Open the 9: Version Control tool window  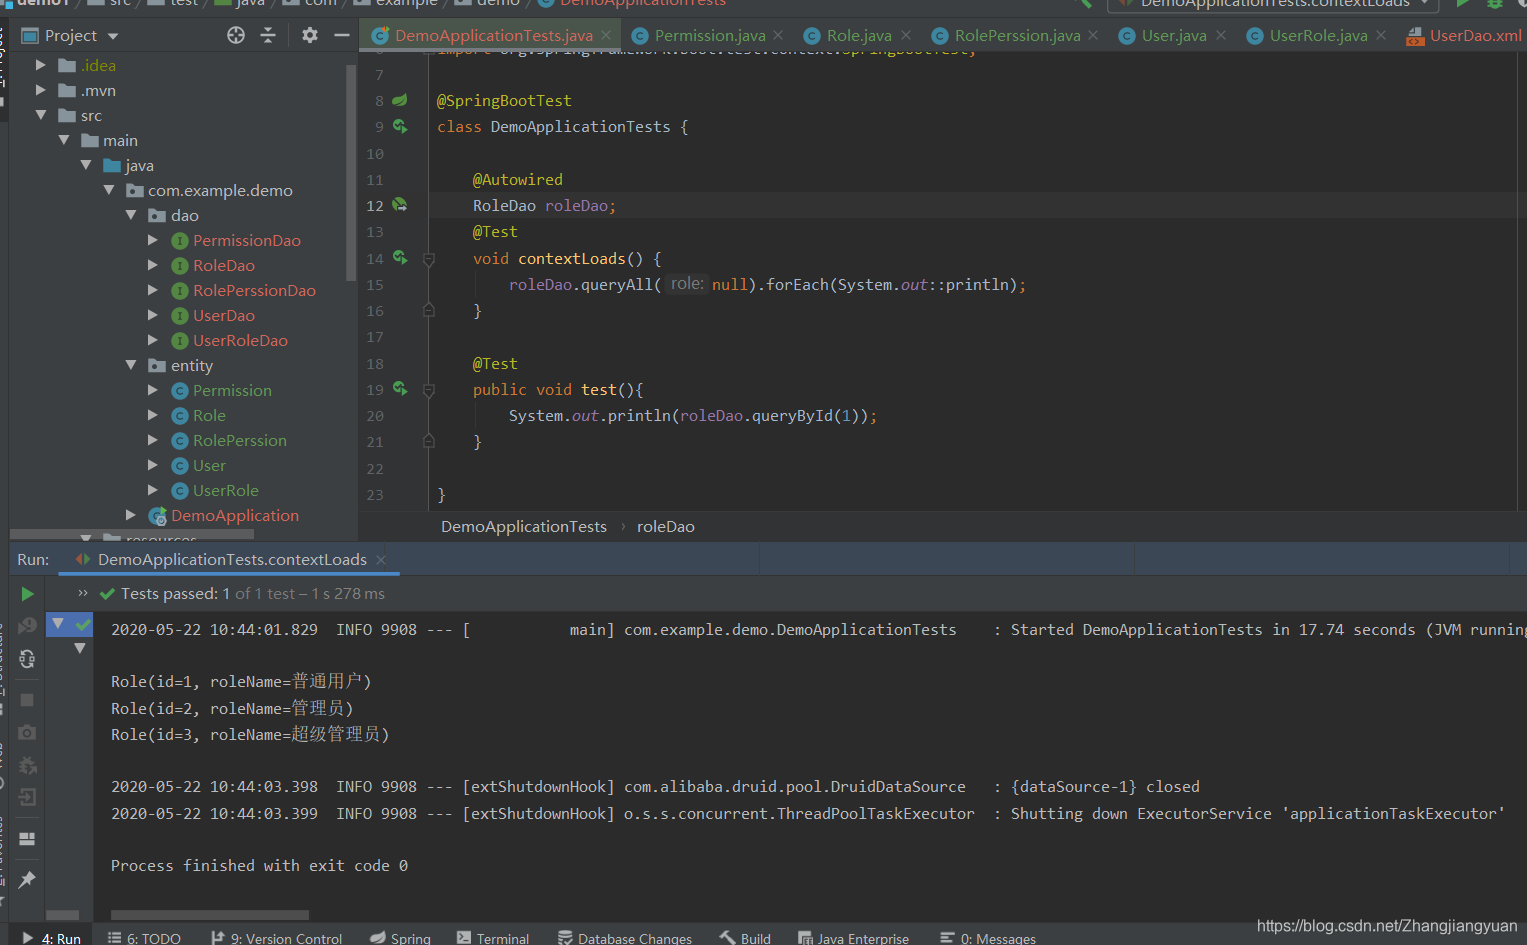tap(277, 938)
